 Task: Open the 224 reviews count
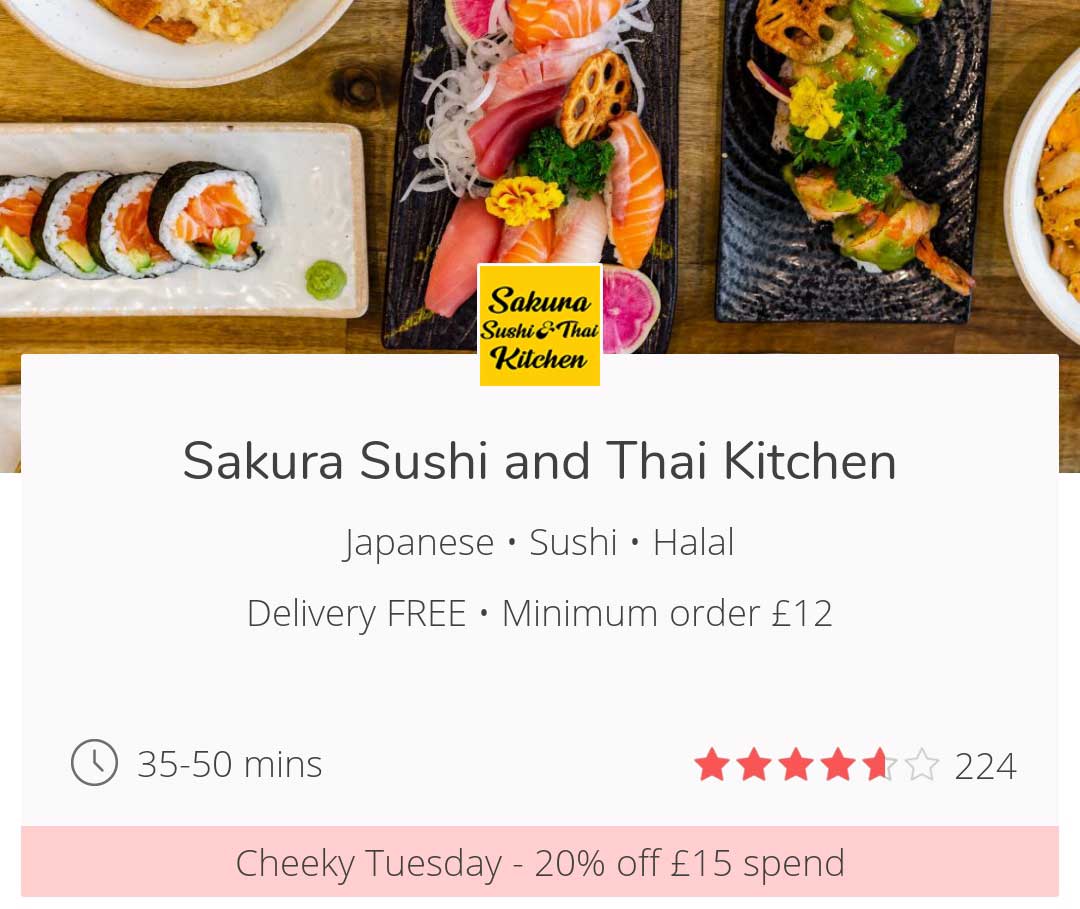(985, 766)
